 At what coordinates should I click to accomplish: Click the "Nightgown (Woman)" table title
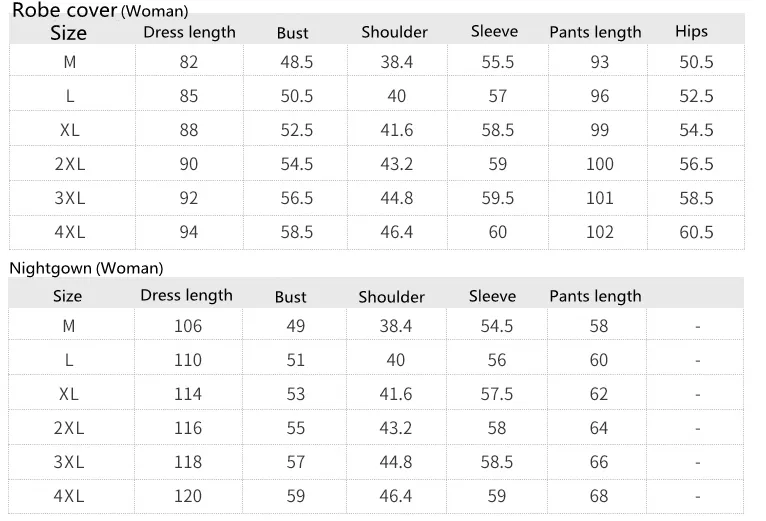click(x=86, y=268)
